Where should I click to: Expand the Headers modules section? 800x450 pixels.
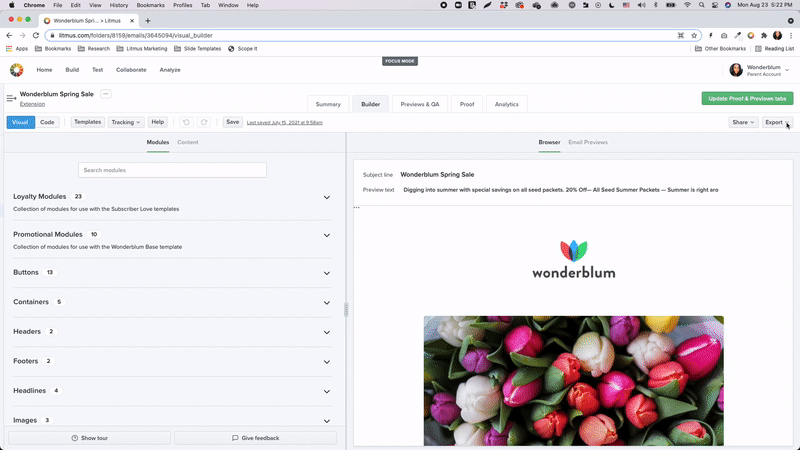(x=327, y=332)
